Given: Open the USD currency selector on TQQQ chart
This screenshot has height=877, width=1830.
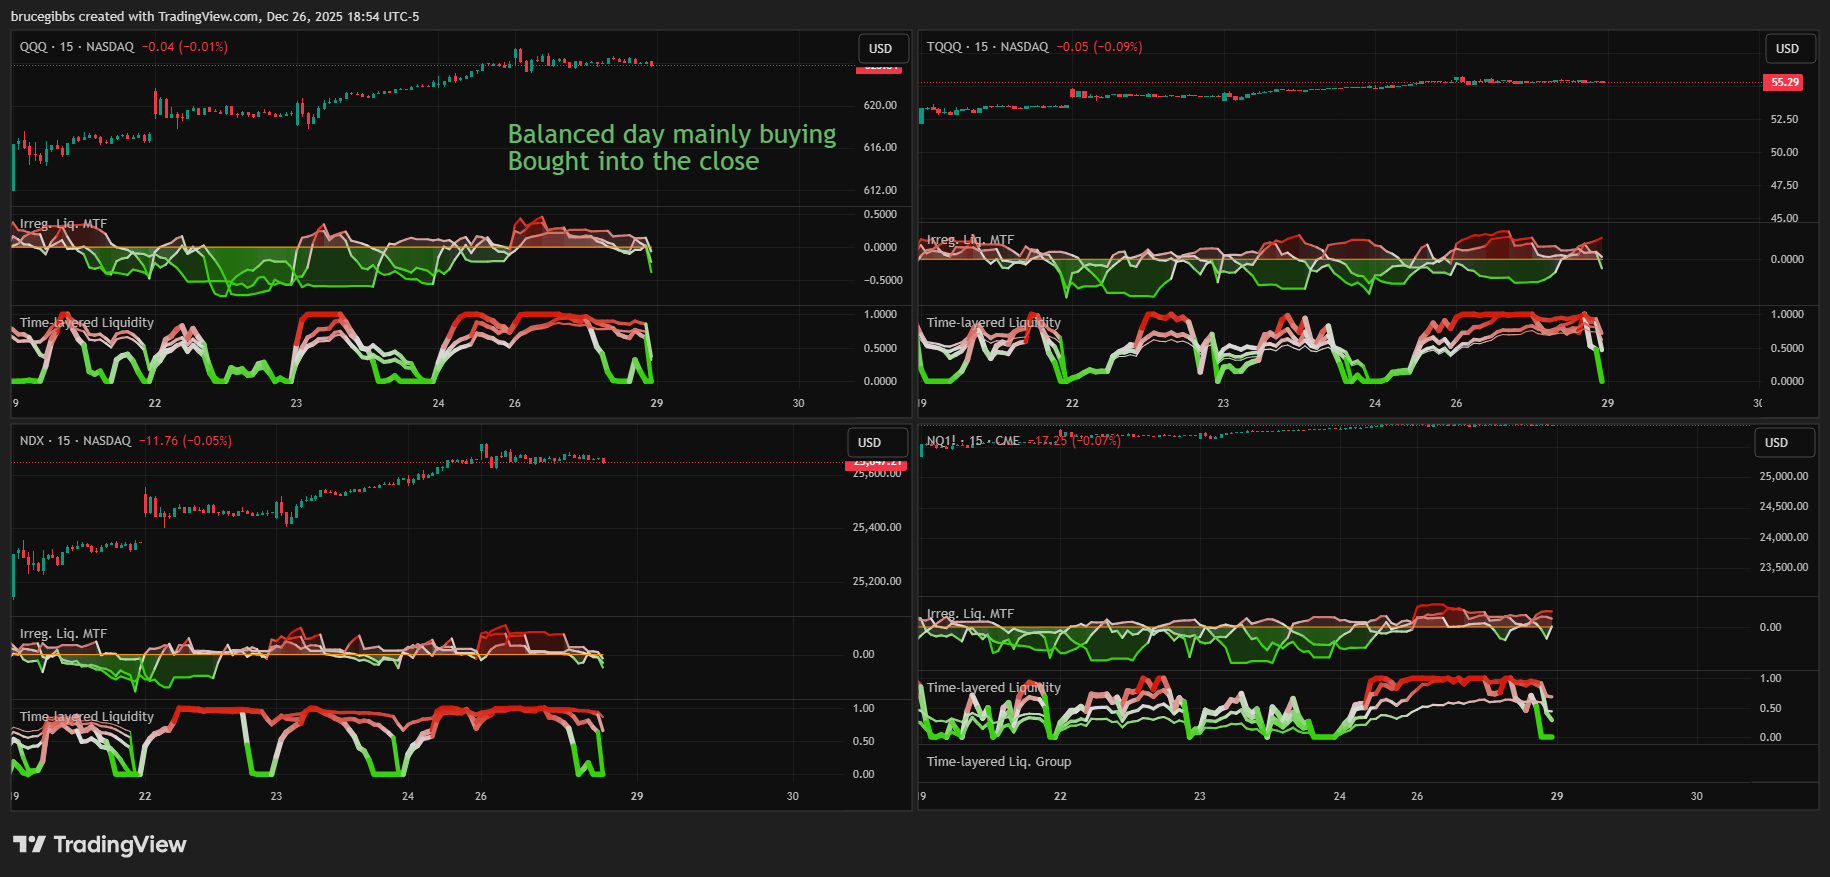Looking at the screenshot, I should pos(1786,49).
